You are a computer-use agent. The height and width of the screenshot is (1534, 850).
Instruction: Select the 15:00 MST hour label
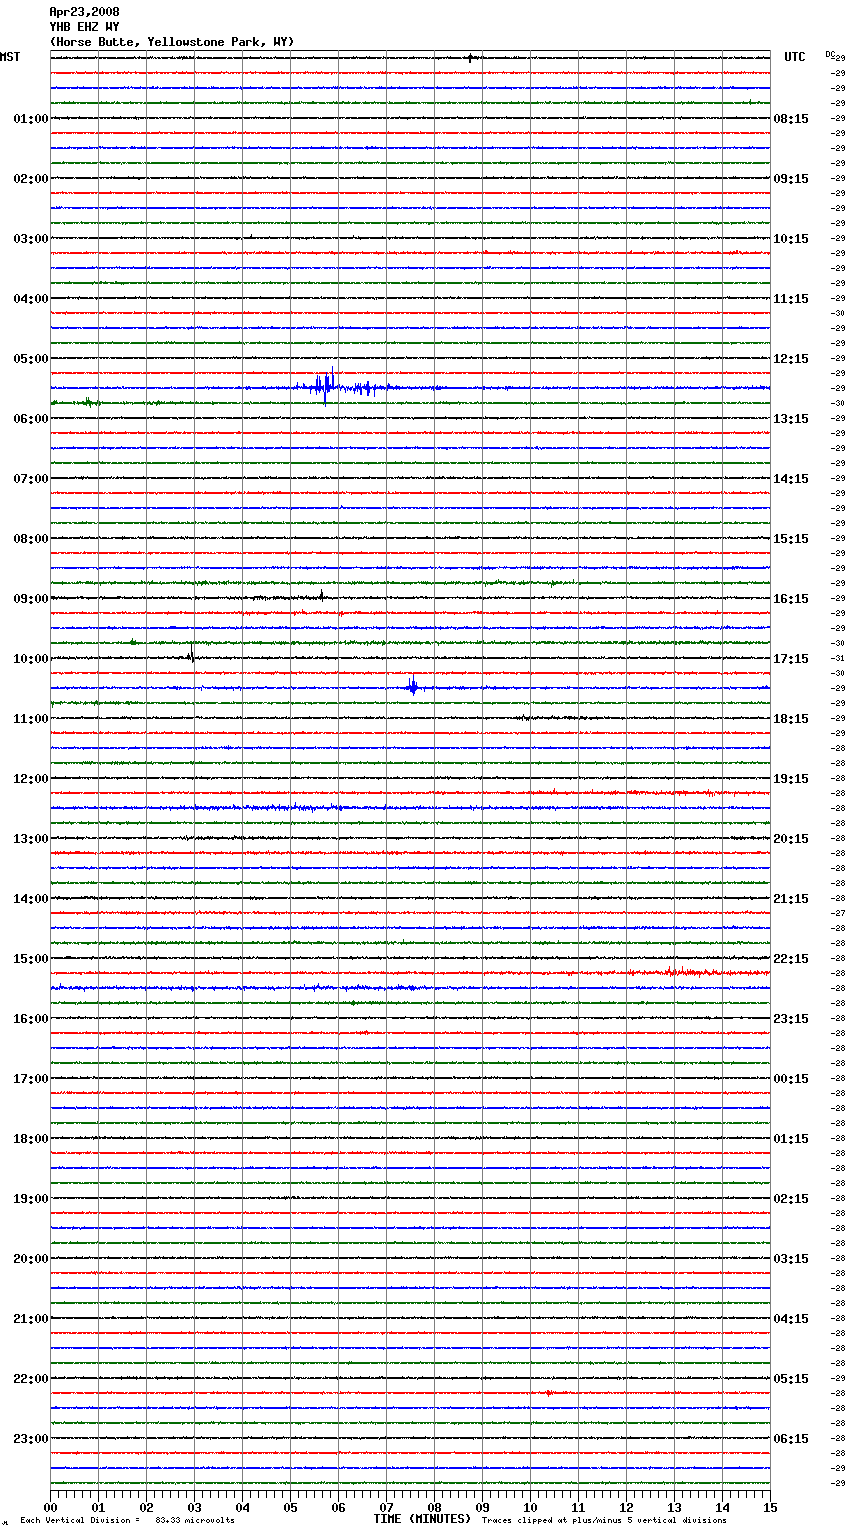click(x=31, y=959)
